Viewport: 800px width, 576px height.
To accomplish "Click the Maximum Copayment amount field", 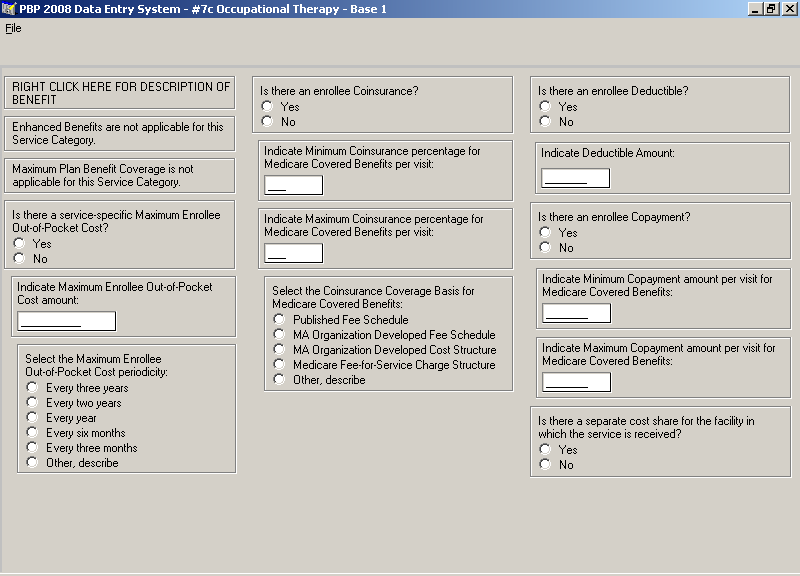I will point(577,382).
